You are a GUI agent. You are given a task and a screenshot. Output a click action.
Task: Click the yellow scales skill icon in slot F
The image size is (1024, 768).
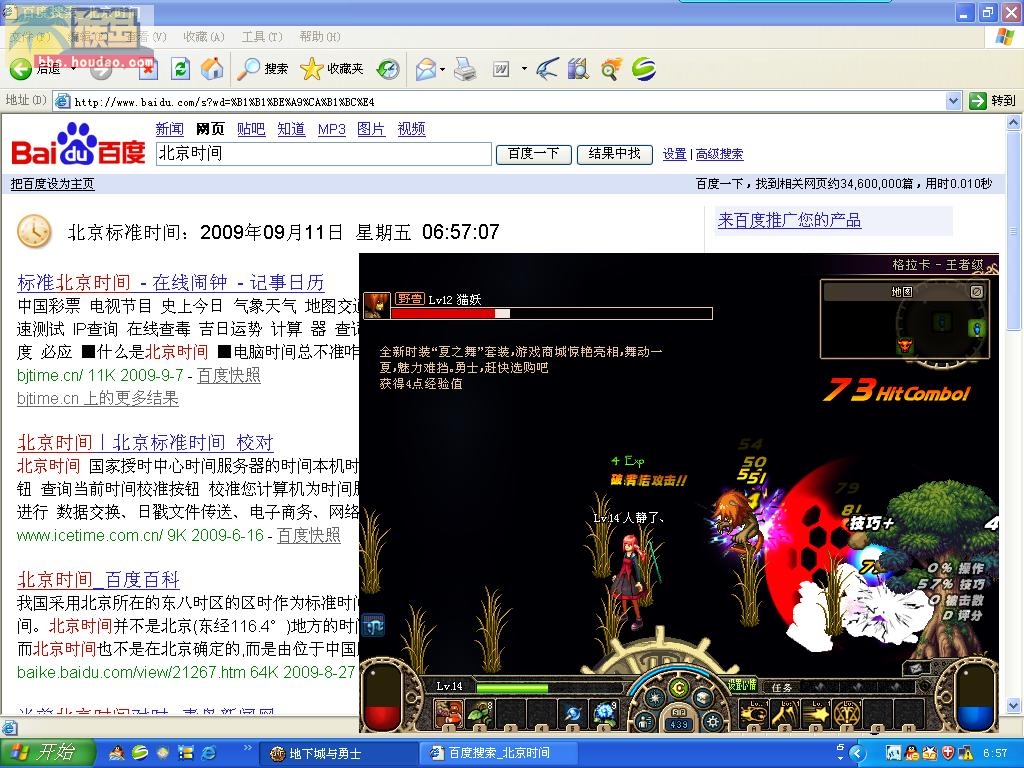[x=848, y=714]
